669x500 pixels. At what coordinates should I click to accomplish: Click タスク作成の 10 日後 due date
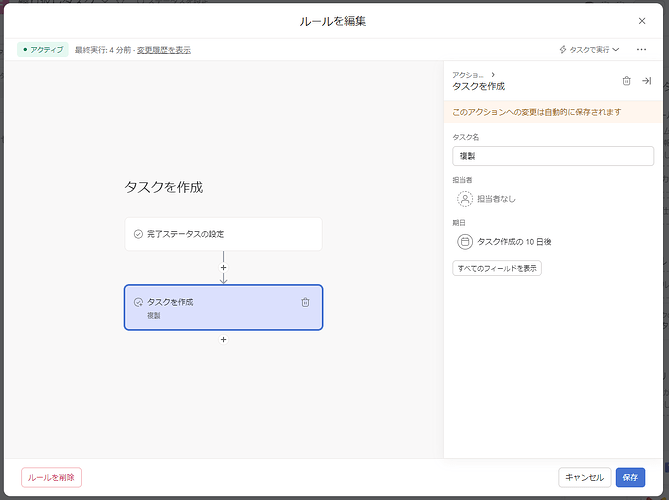pos(514,241)
